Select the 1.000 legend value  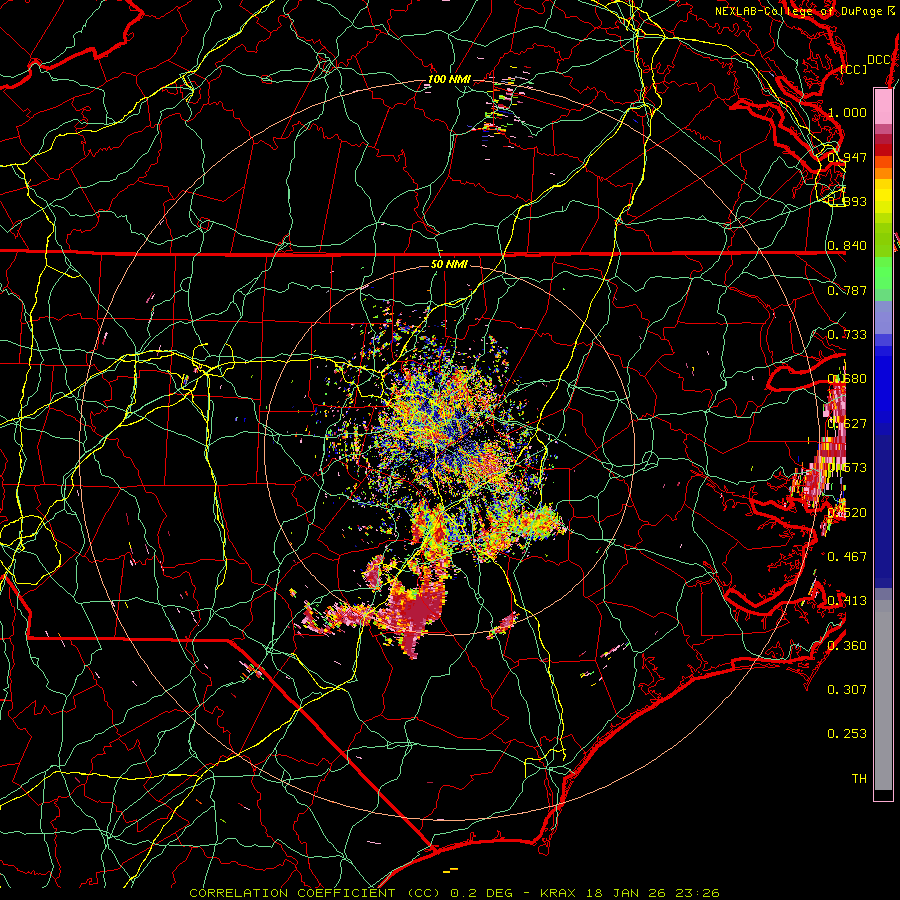coord(847,112)
